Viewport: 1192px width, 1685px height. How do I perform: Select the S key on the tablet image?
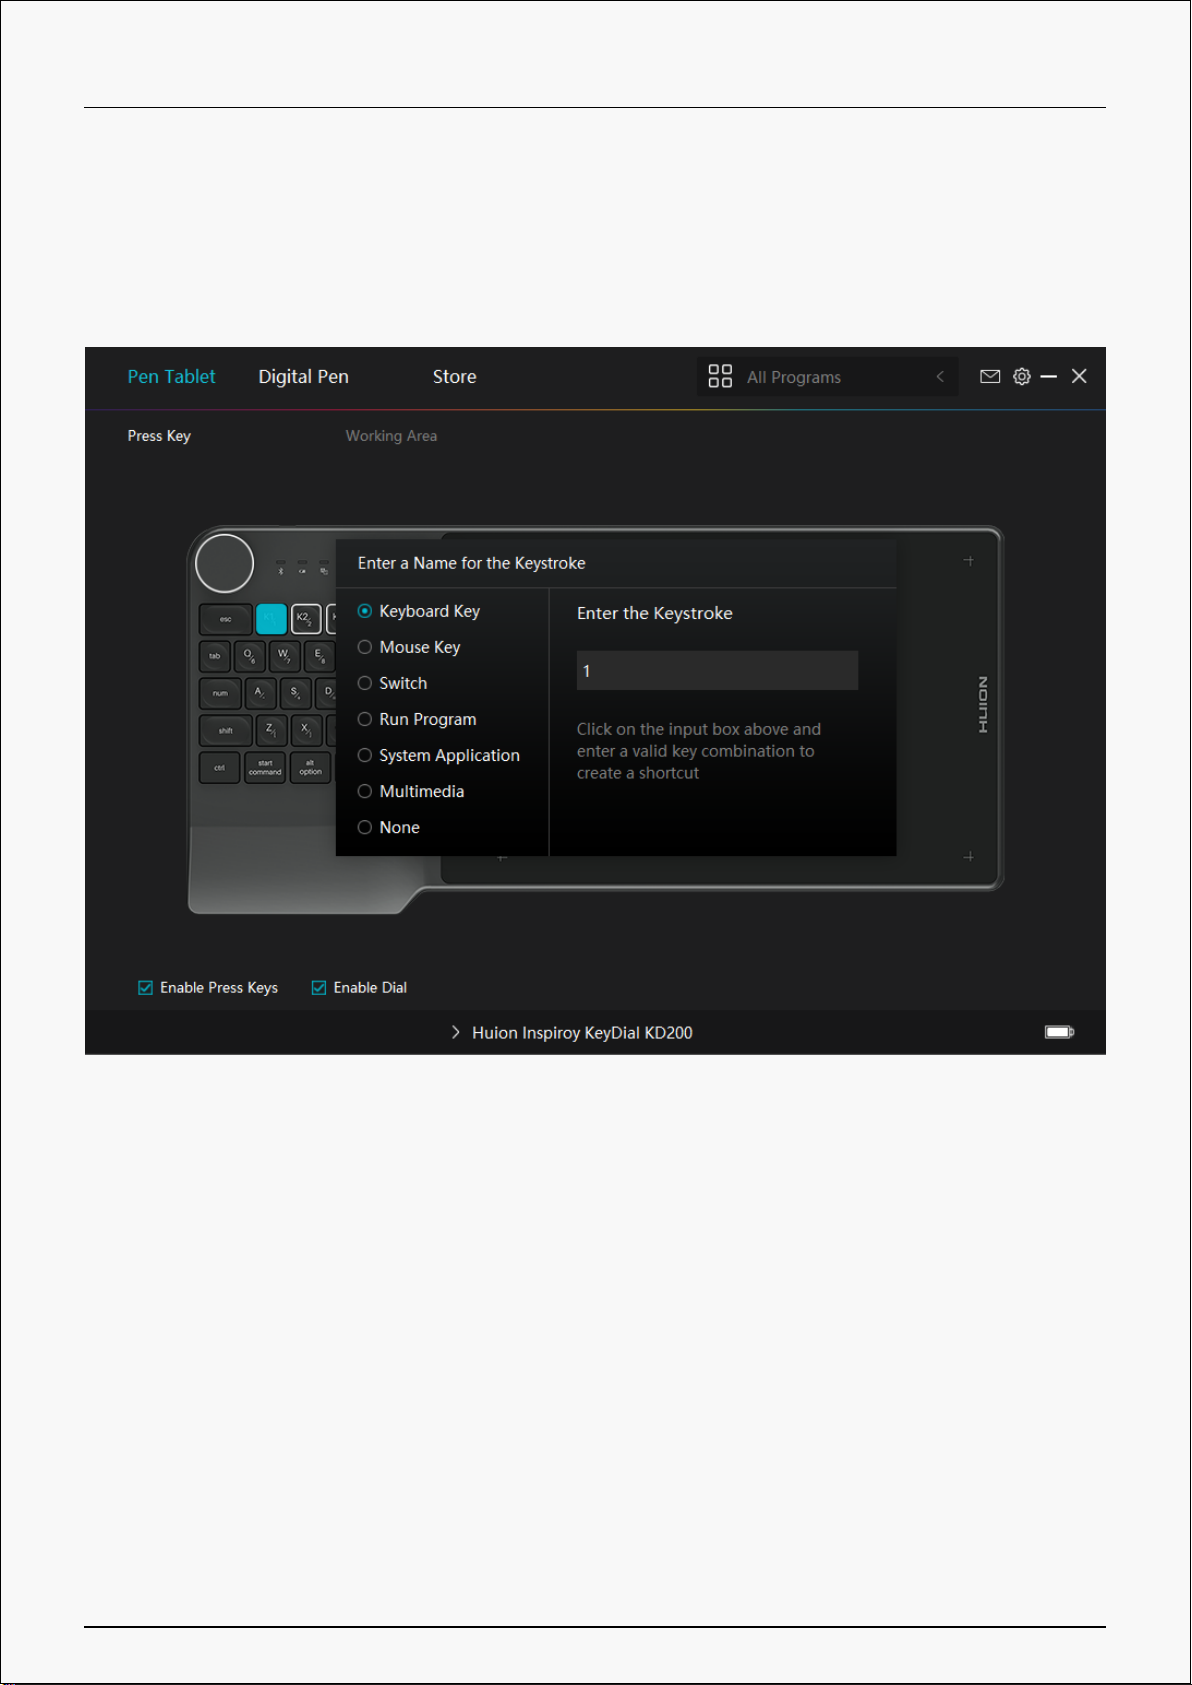click(x=295, y=693)
